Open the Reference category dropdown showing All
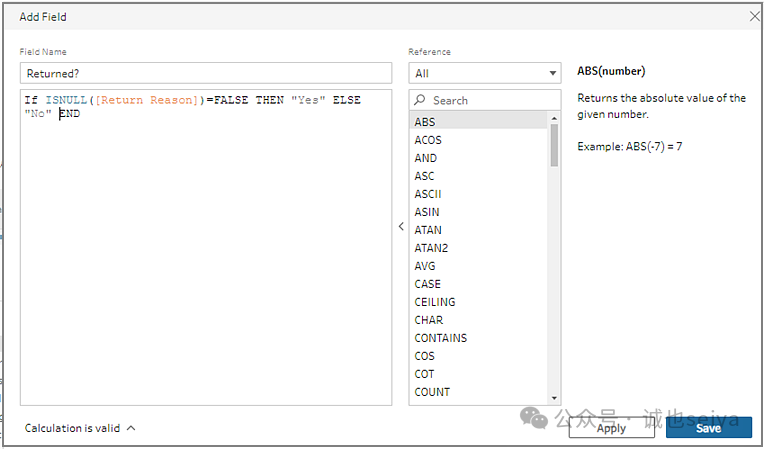The image size is (764, 449). tap(485, 74)
